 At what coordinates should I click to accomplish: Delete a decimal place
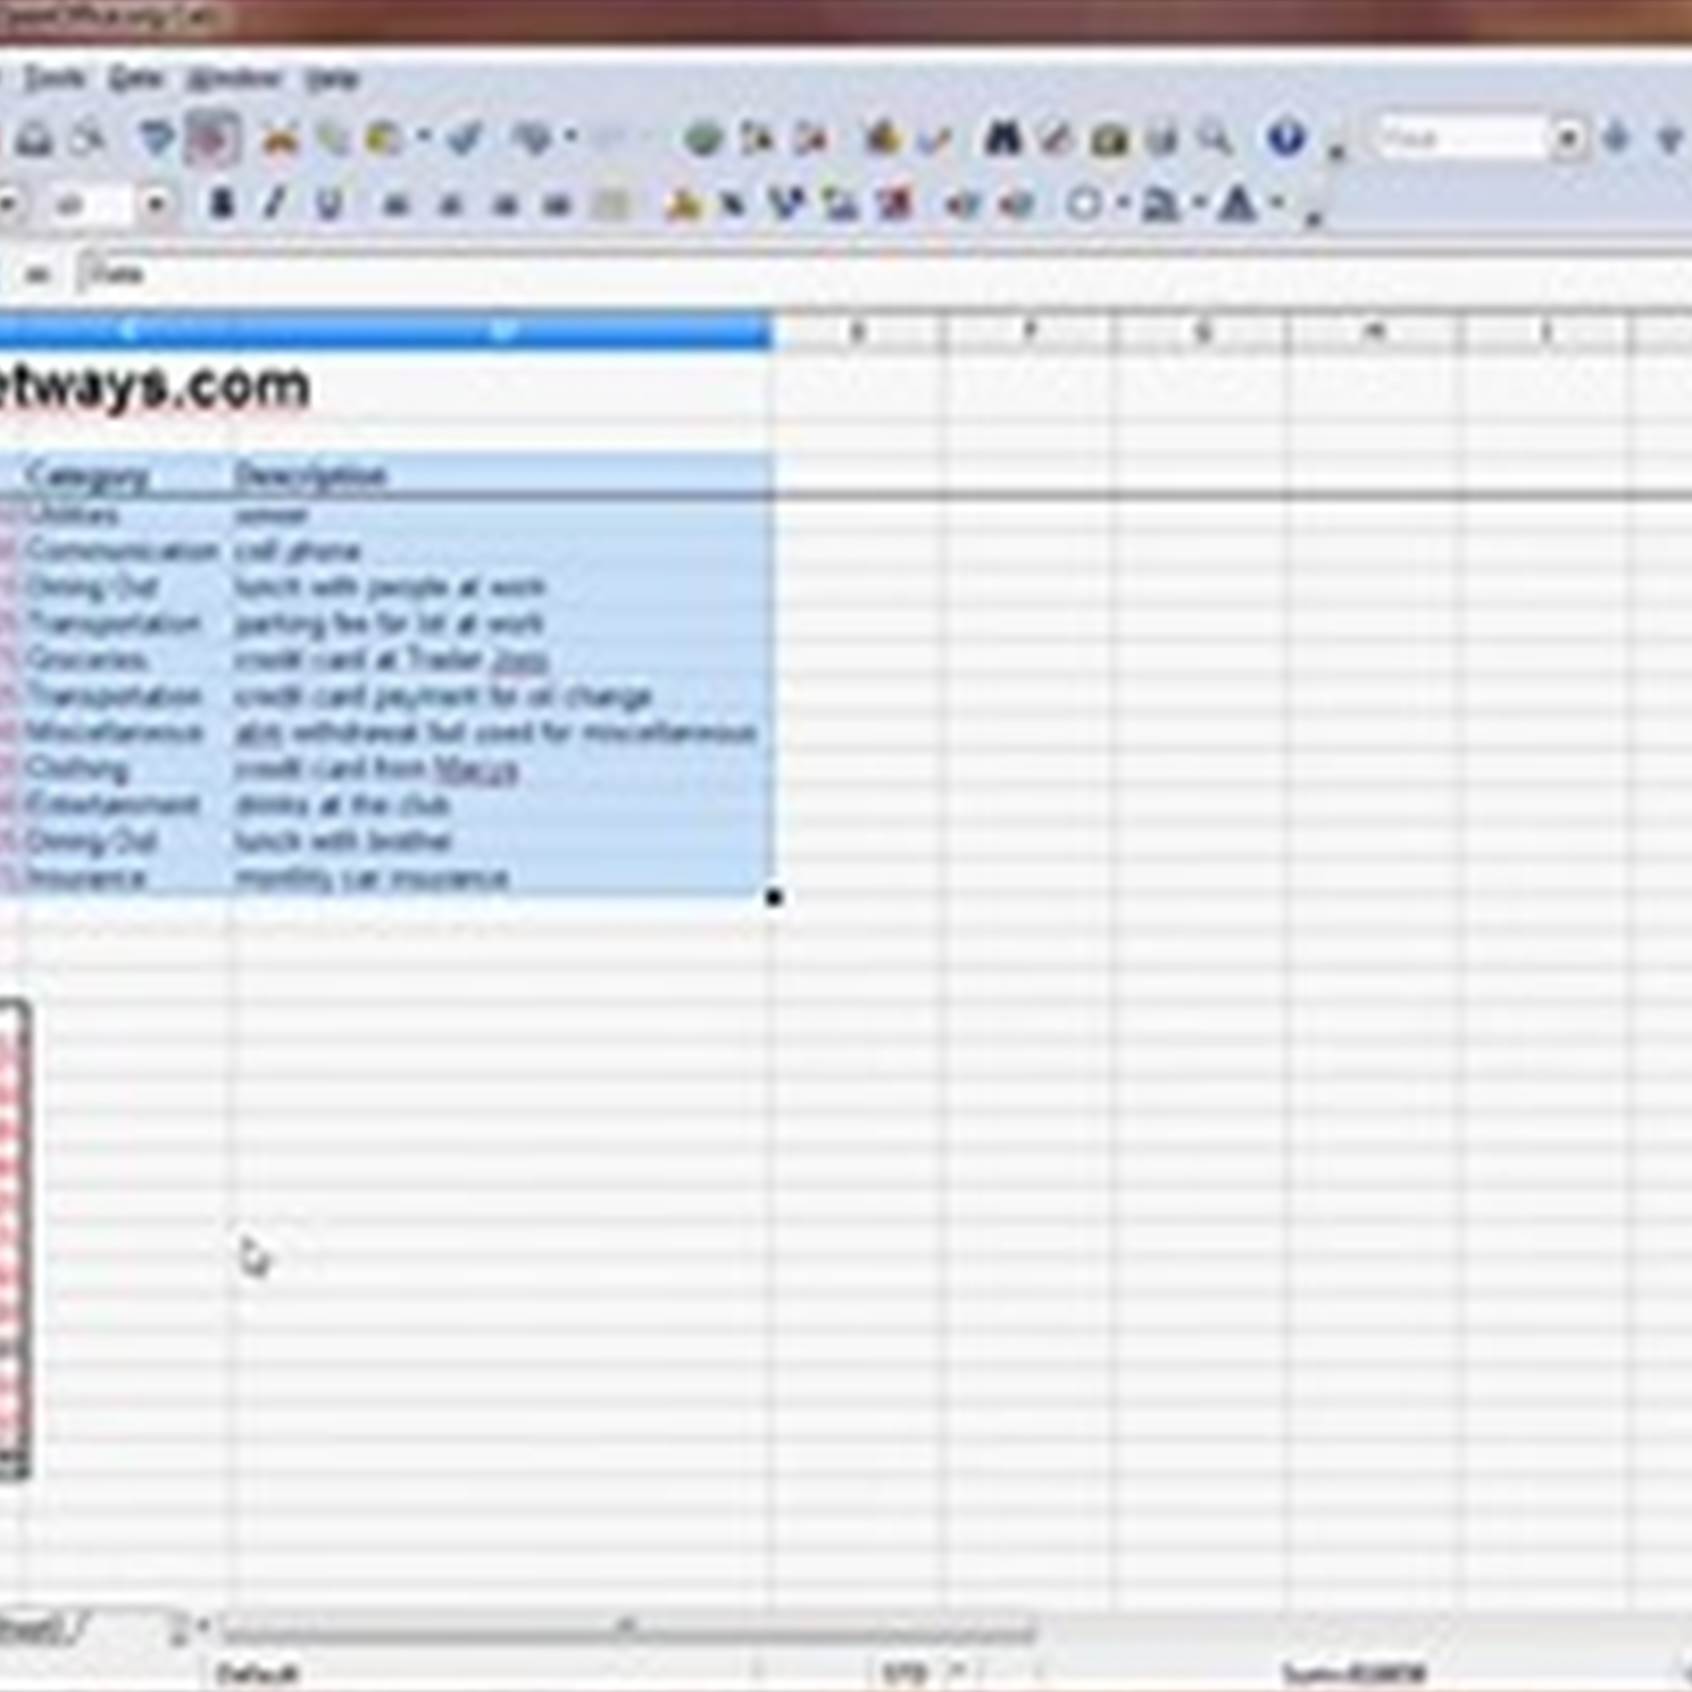point(896,205)
